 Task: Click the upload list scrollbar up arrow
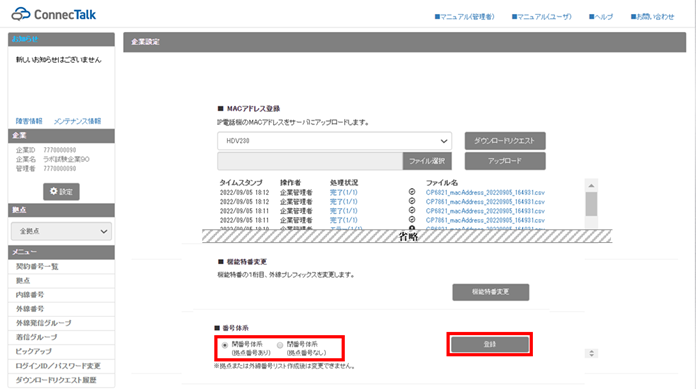tap(591, 185)
